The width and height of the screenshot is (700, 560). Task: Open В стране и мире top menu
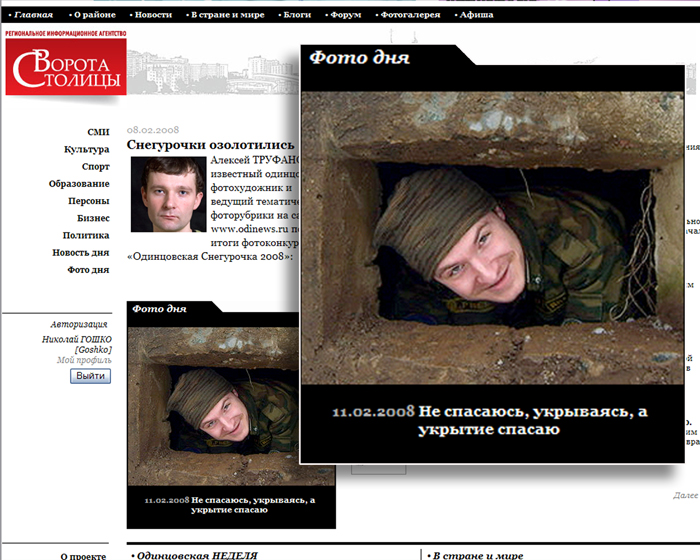click(228, 15)
